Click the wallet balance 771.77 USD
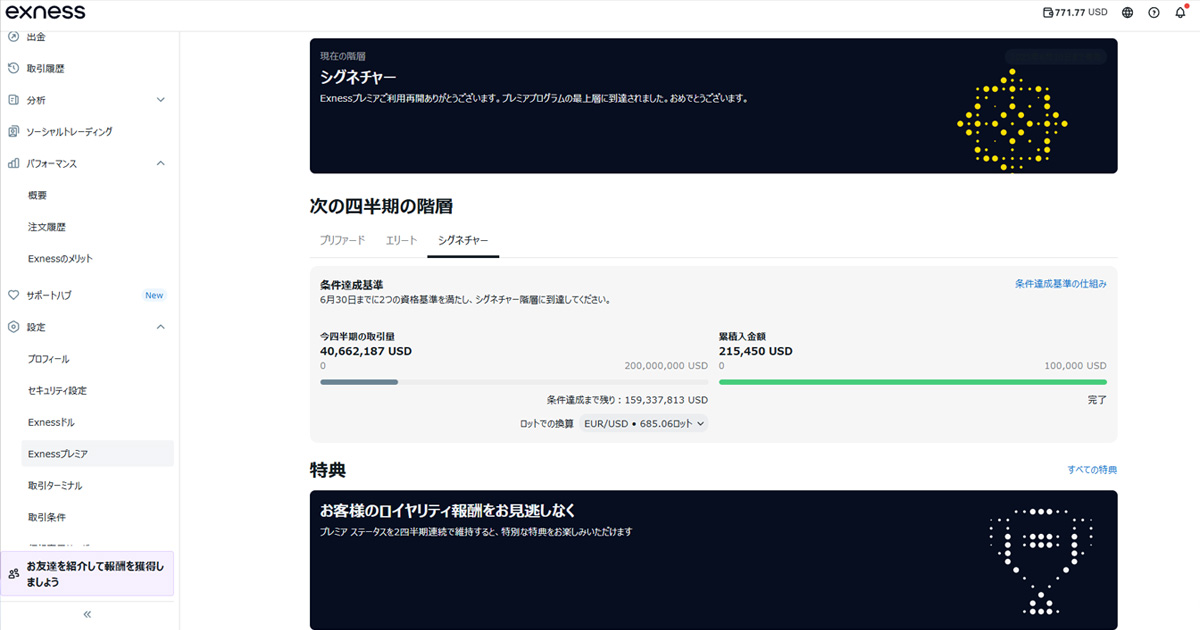Viewport: 1200px width, 630px height. (1075, 13)
